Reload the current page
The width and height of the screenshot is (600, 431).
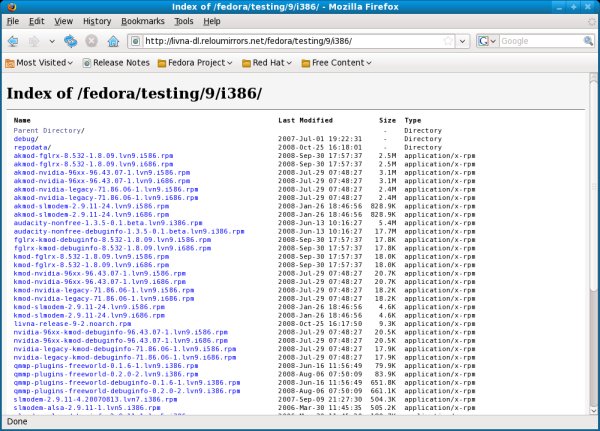click(70, 41)
